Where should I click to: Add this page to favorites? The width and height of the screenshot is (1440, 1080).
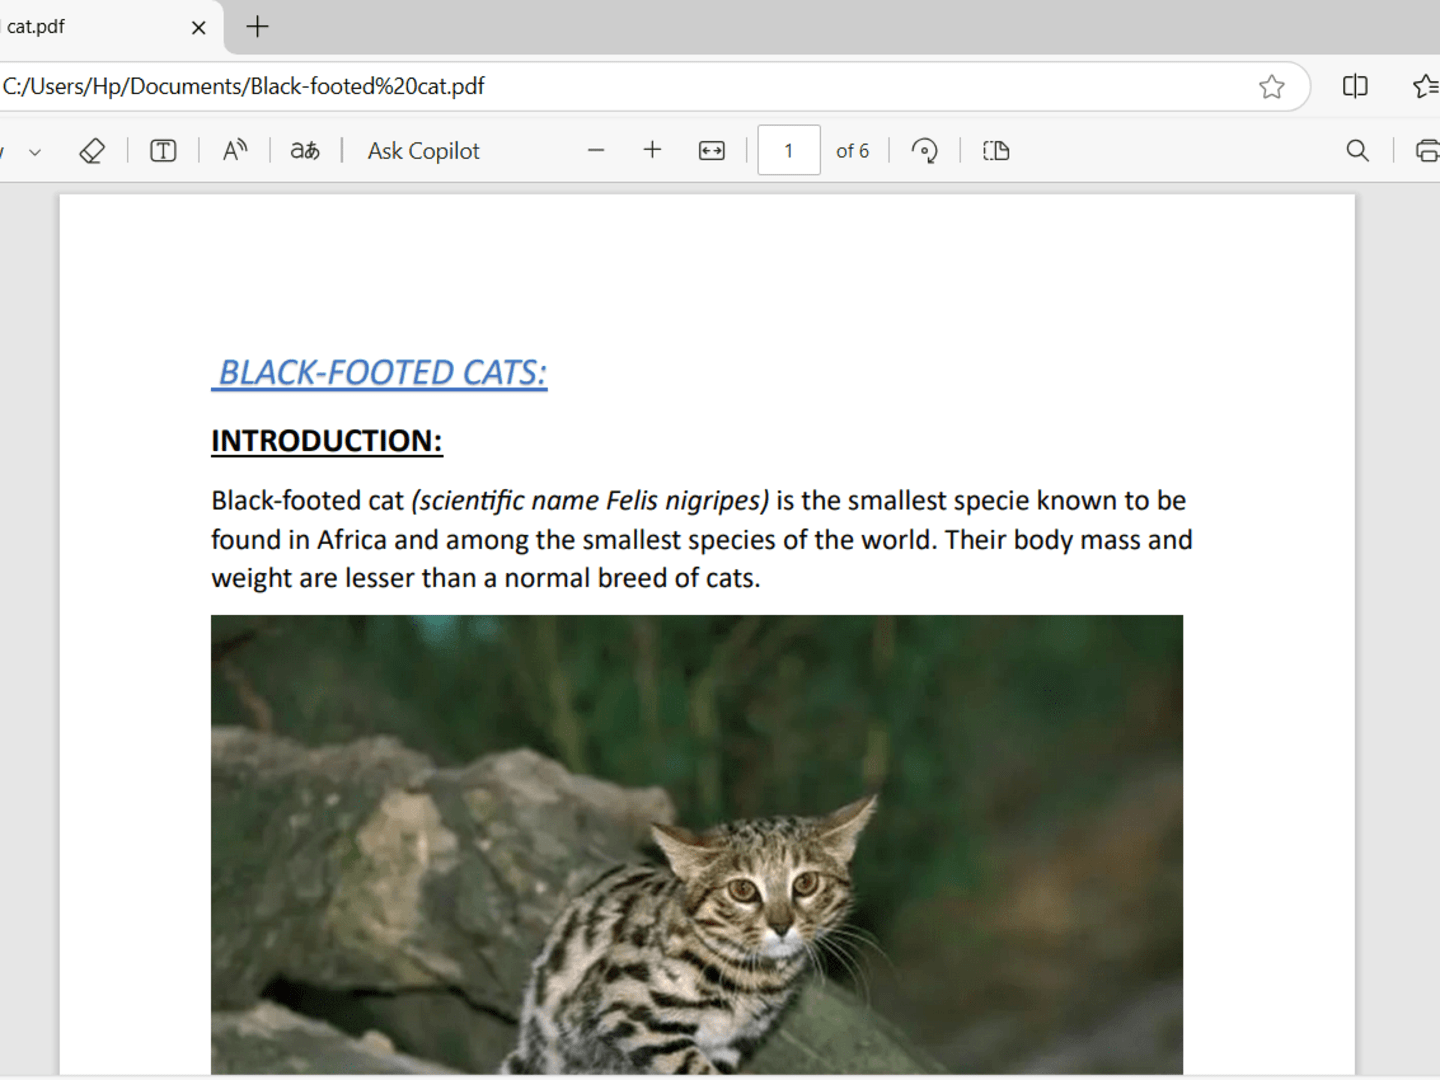point(1272,87)
